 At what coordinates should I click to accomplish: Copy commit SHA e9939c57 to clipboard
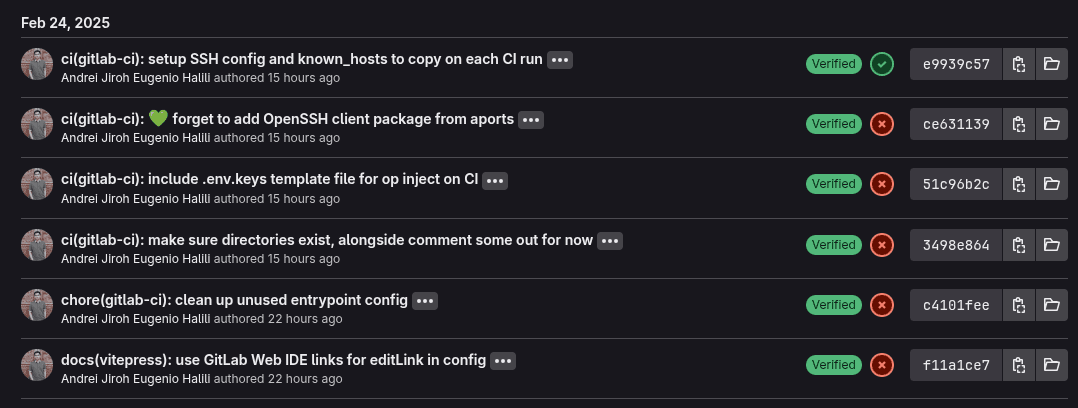point(1018,65)
